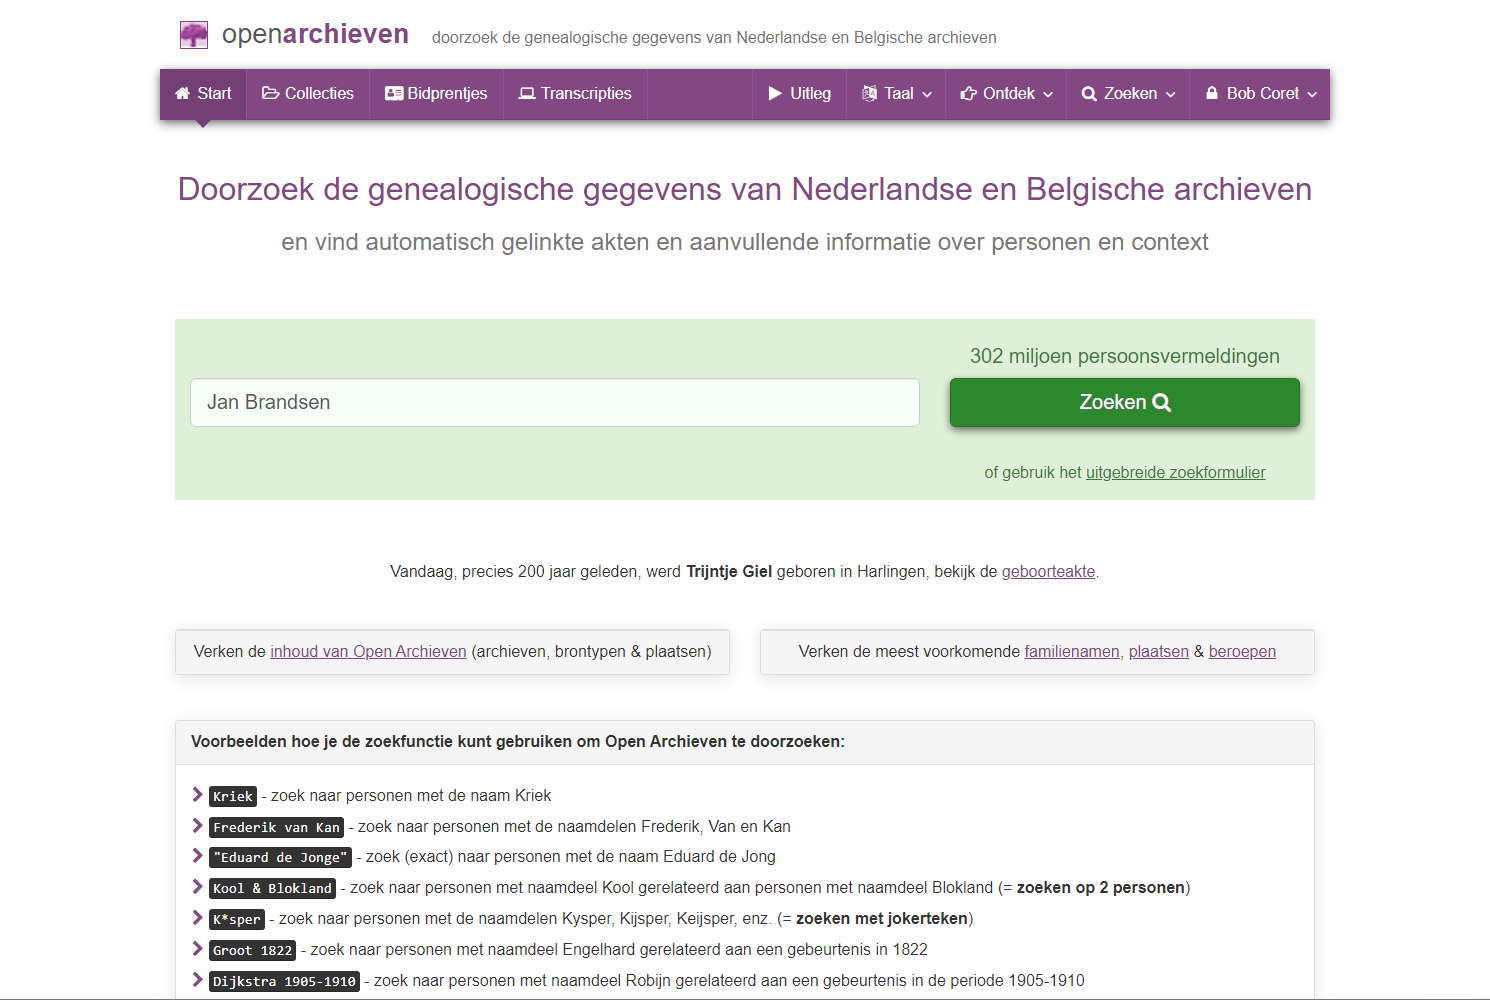Expand the Zoeken dropdown in the navbar
Viewport: 1490px width, 1000px height.
(1128, 94)
